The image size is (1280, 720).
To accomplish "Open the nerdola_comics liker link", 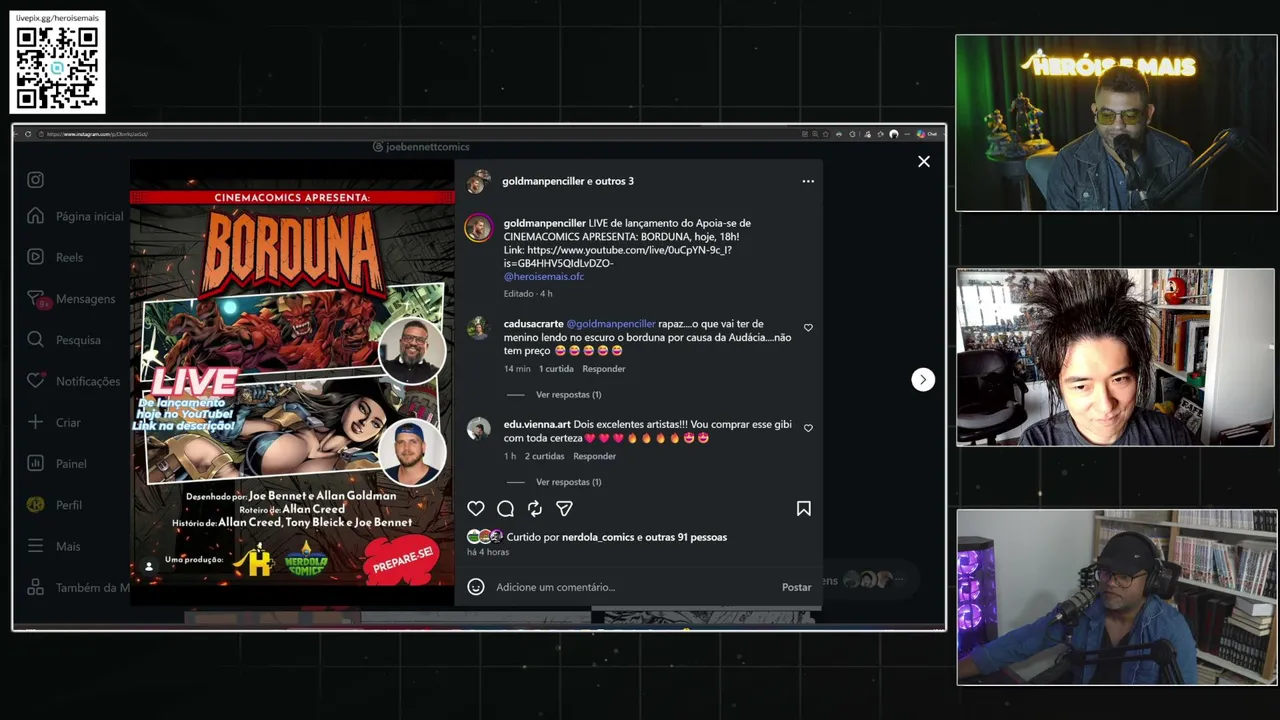I will pyautogui.click(x=598, y=537).
